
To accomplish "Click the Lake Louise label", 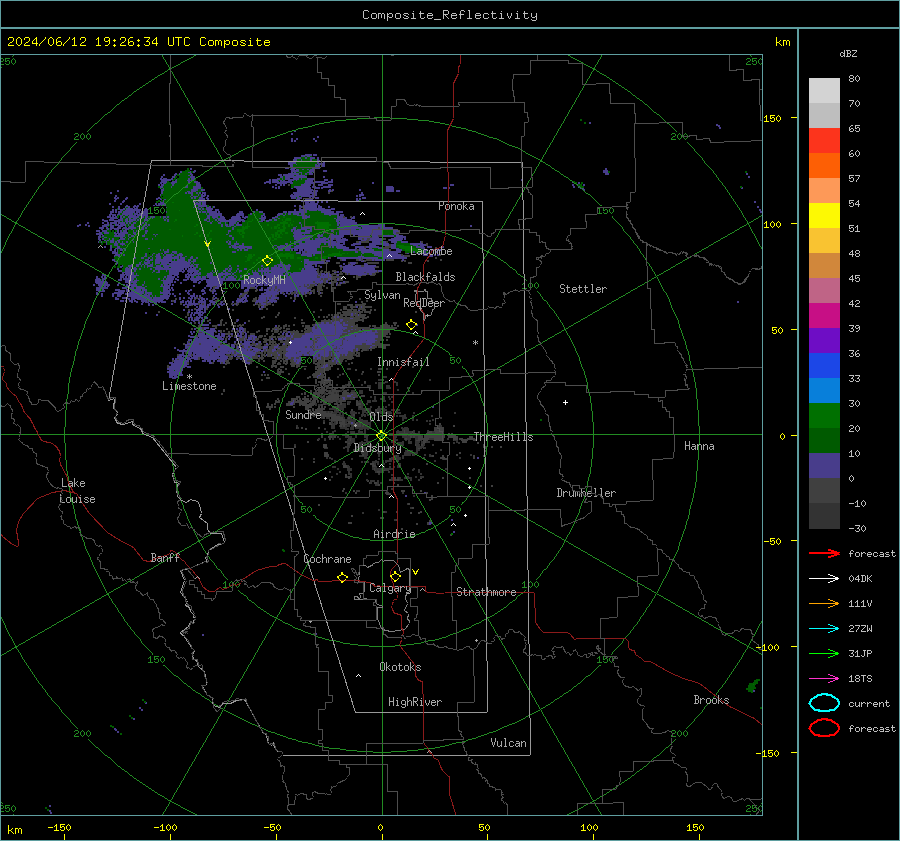I will 77,491.
